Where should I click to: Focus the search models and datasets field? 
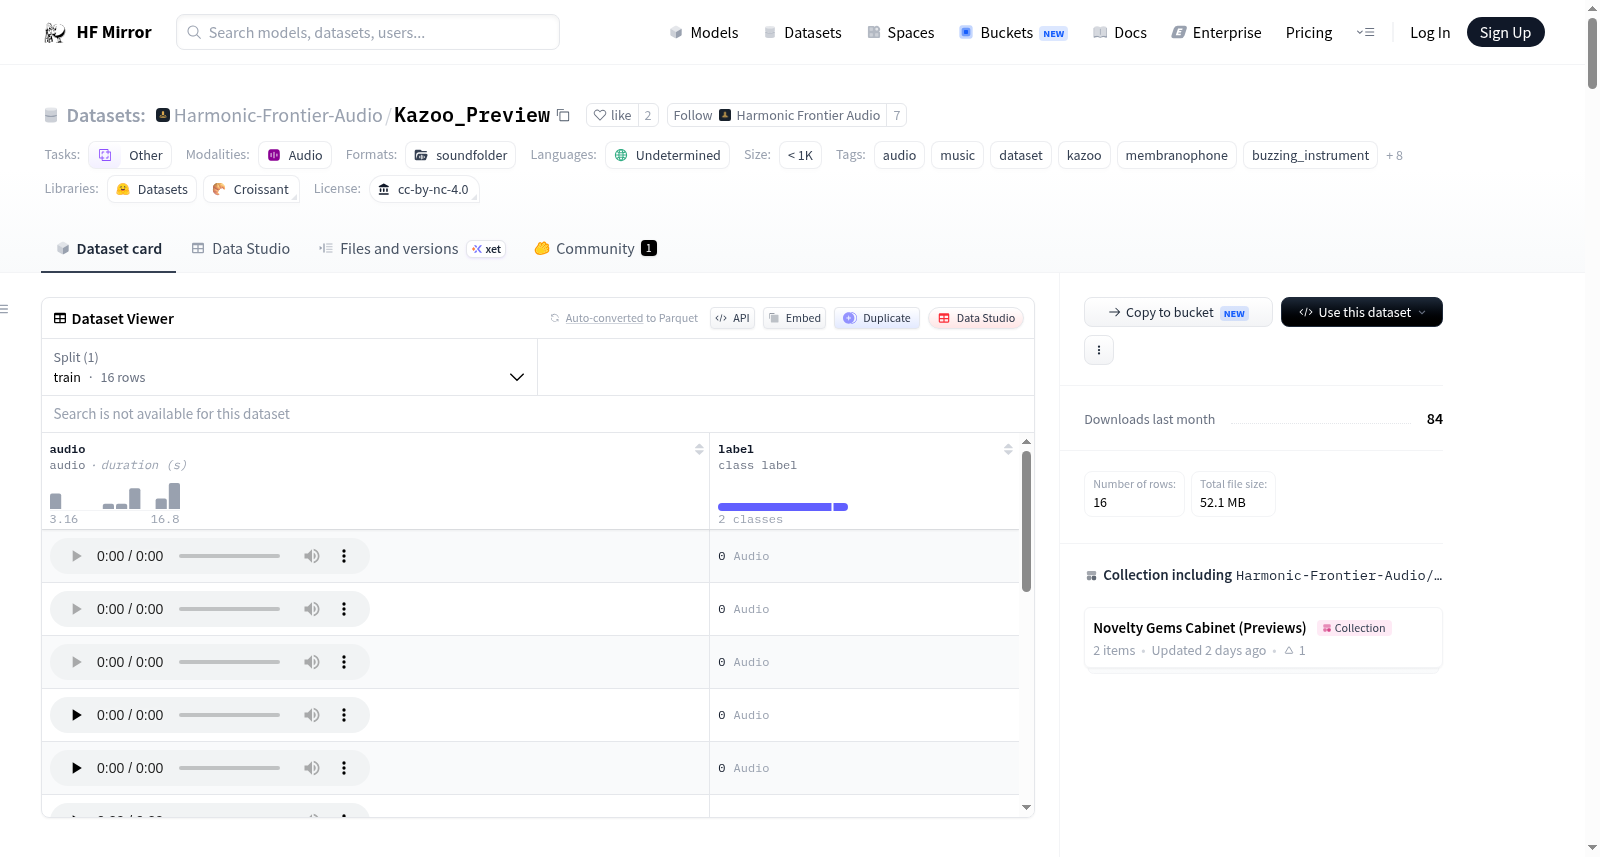(368, 32)
